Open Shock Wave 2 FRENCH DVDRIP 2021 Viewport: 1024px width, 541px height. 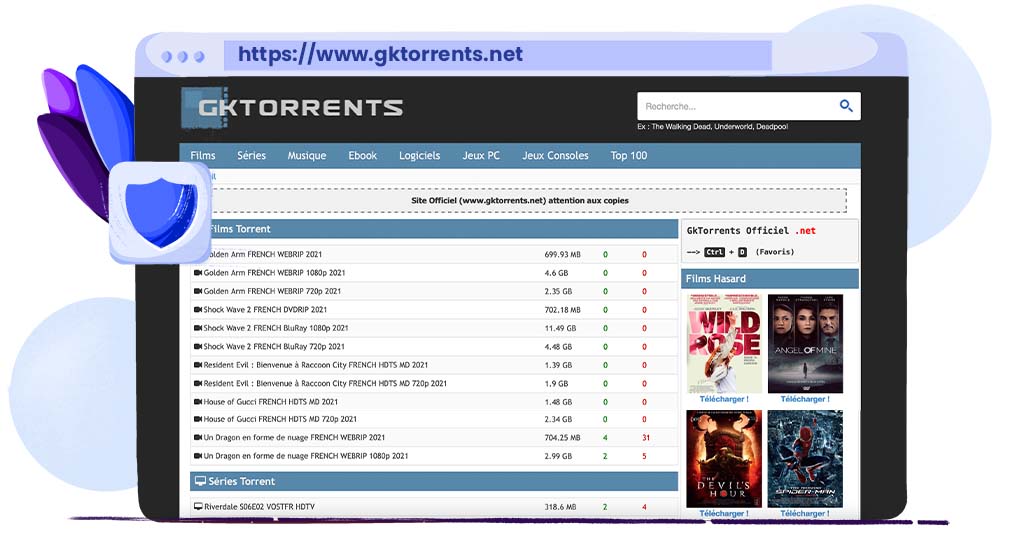point(265,310)
